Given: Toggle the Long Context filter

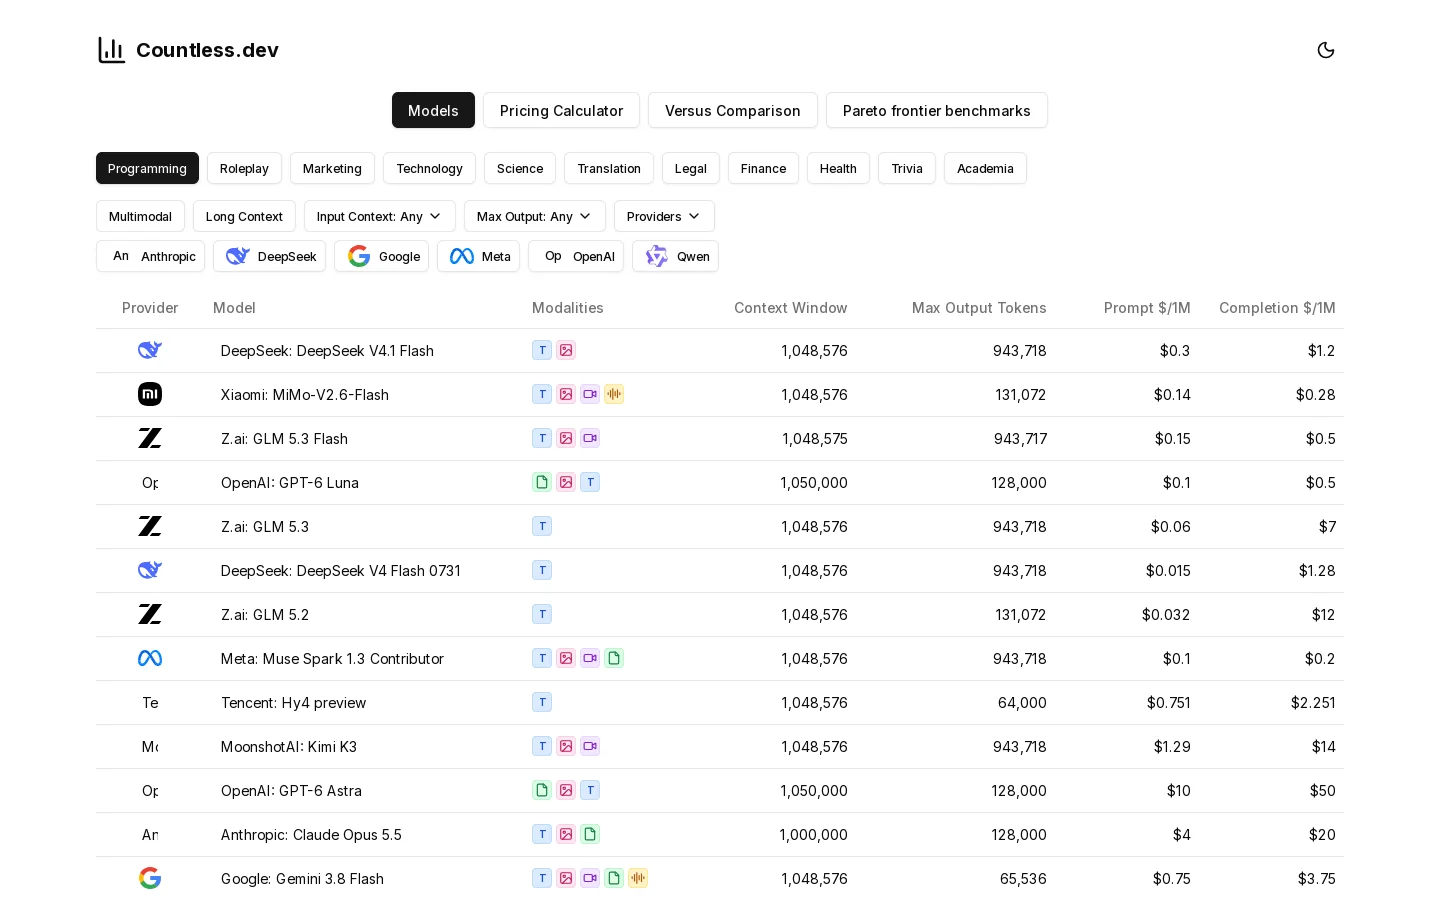Looking at the screenshot, I should 244,216.
